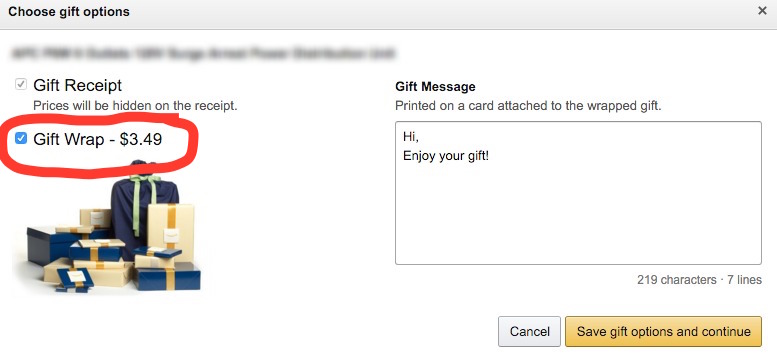
Task: Close the Choose gift options dialog
Action: (762, 11)
